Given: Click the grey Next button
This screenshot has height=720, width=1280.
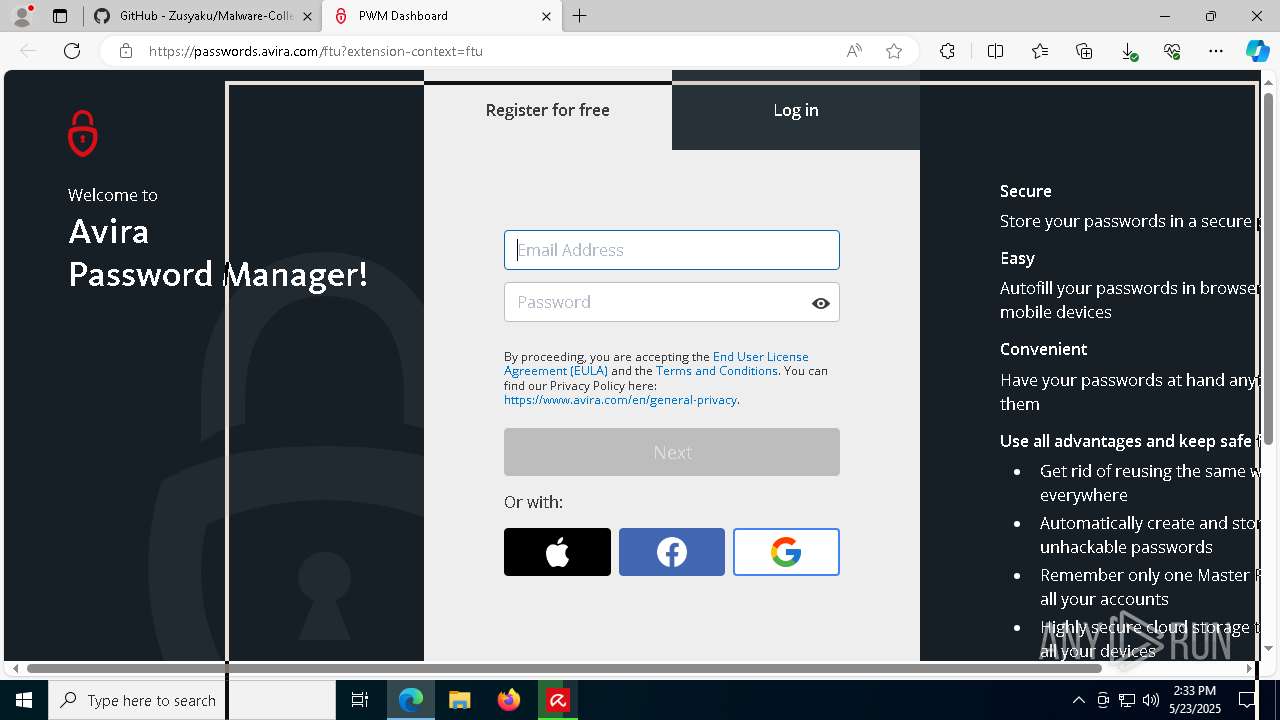Looking at the screenshot, I should point(672,452).
